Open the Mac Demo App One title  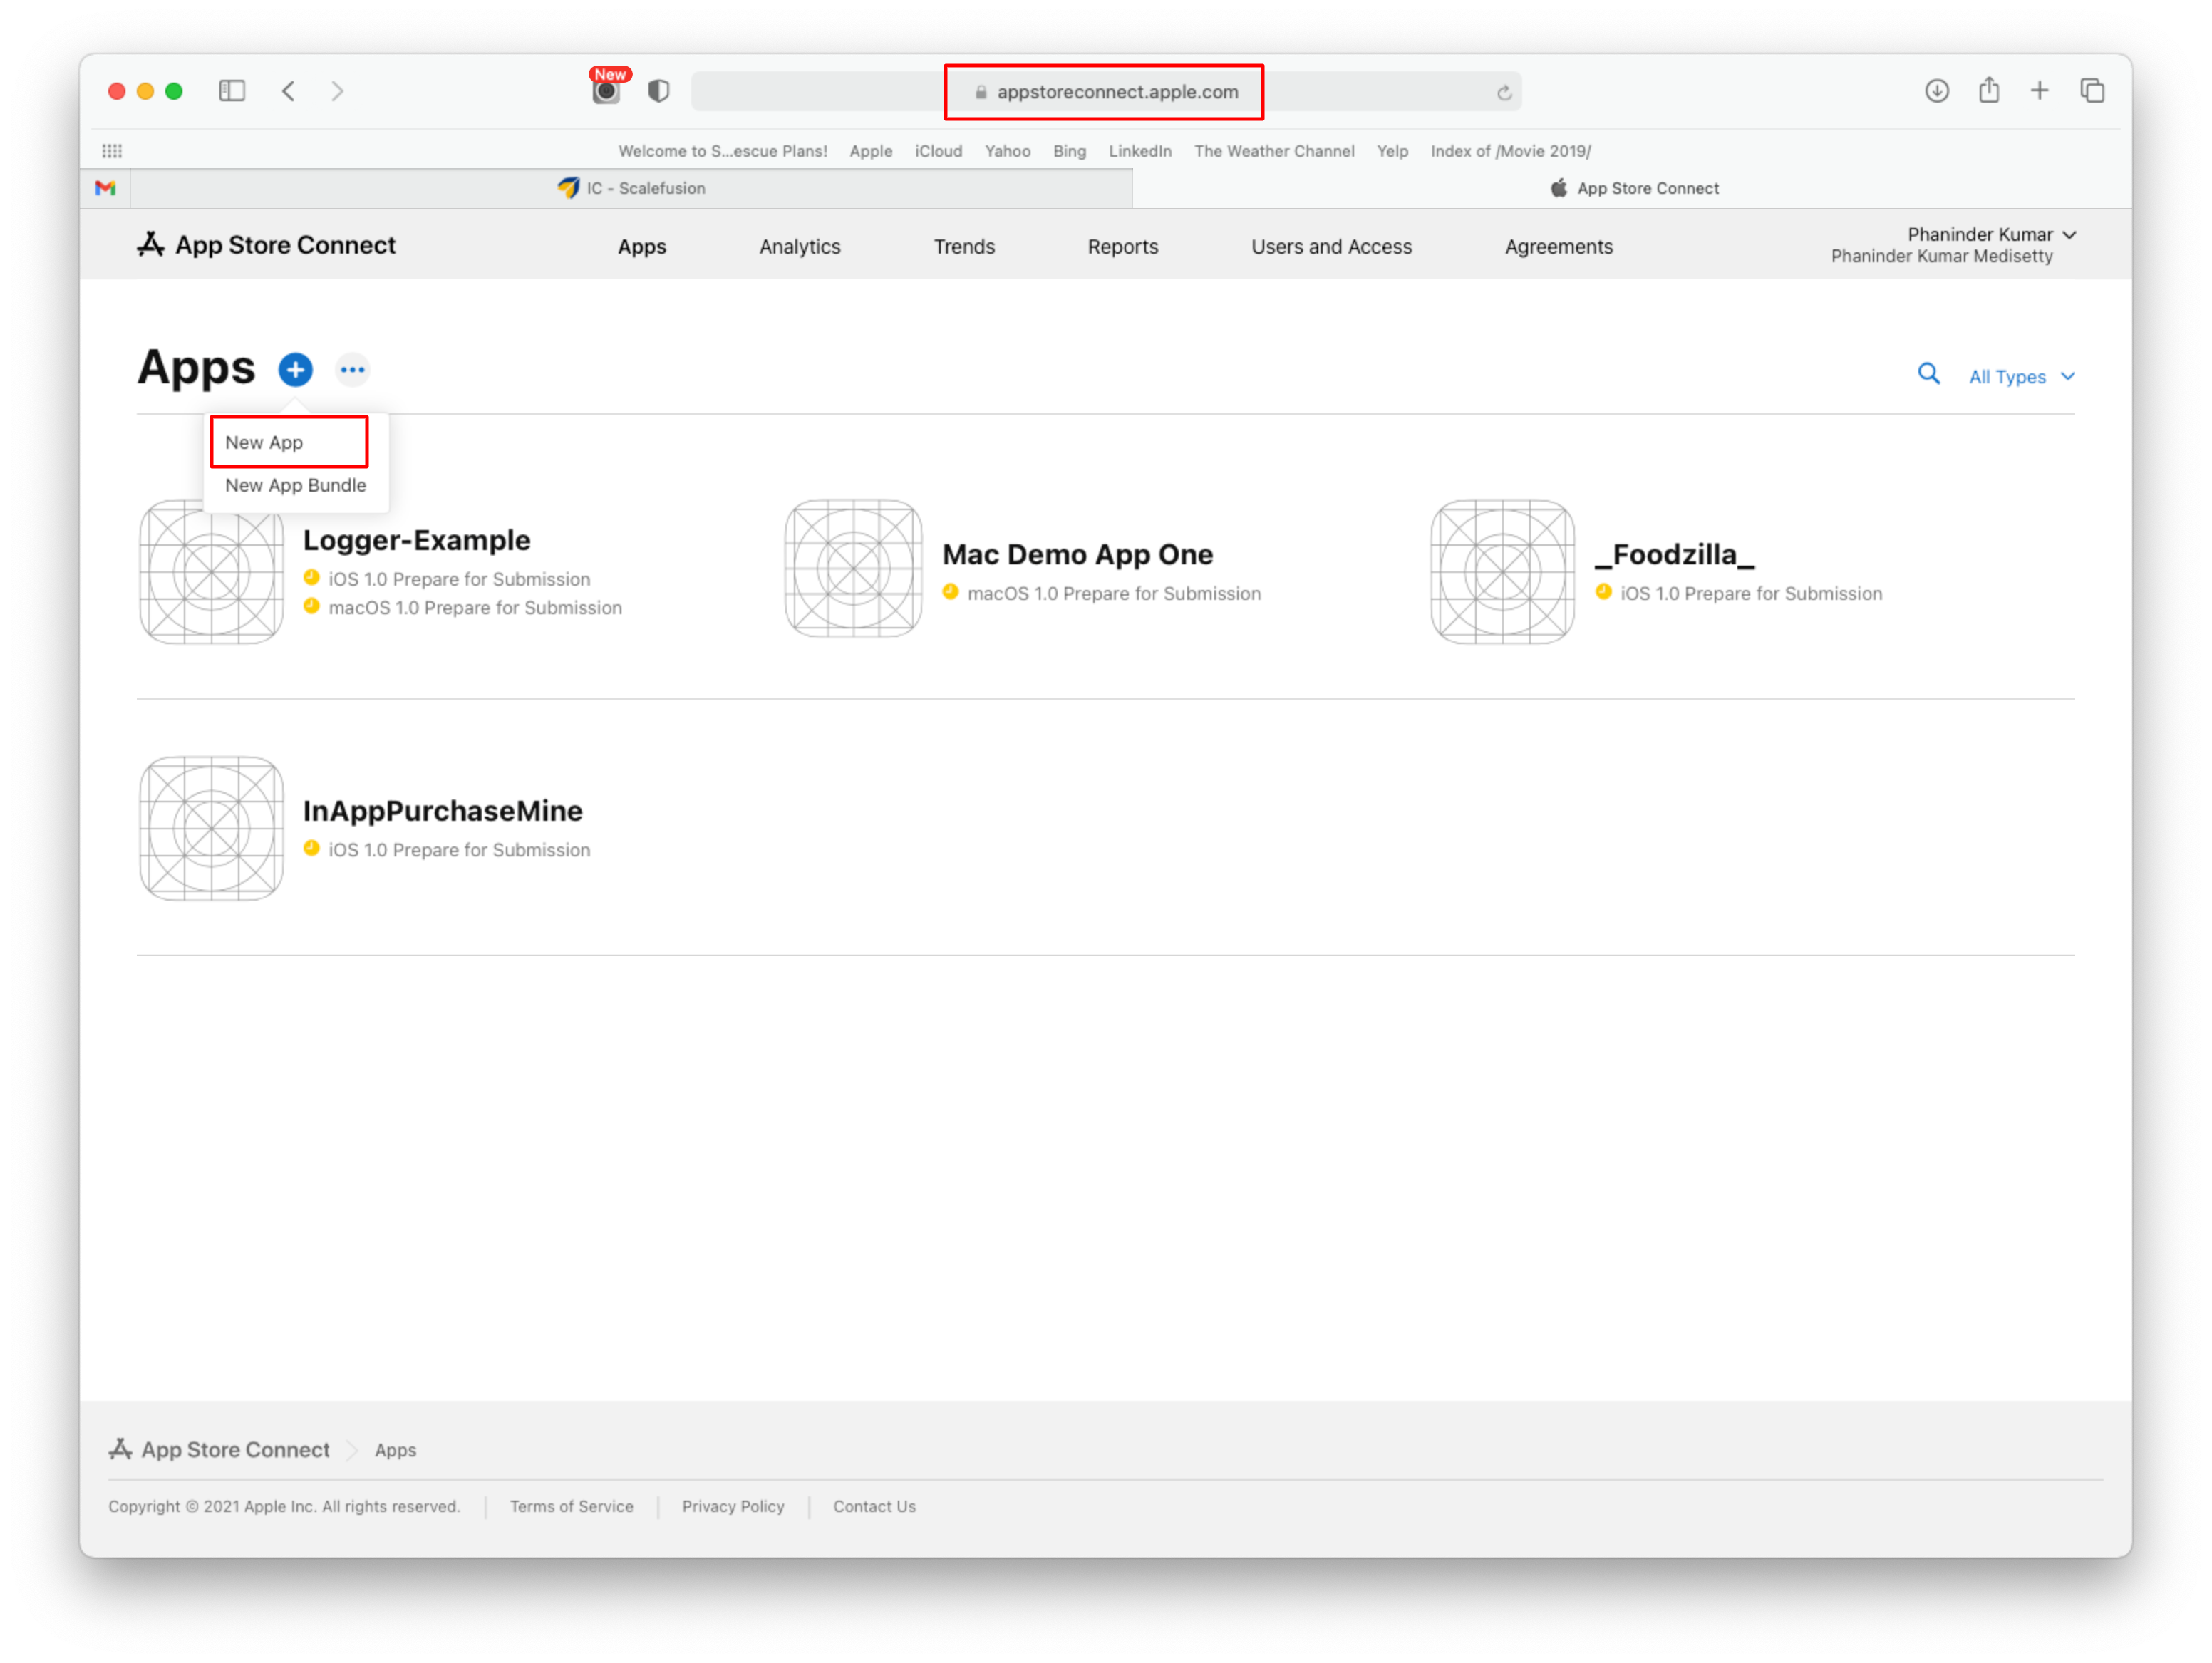click(1078, 554)
